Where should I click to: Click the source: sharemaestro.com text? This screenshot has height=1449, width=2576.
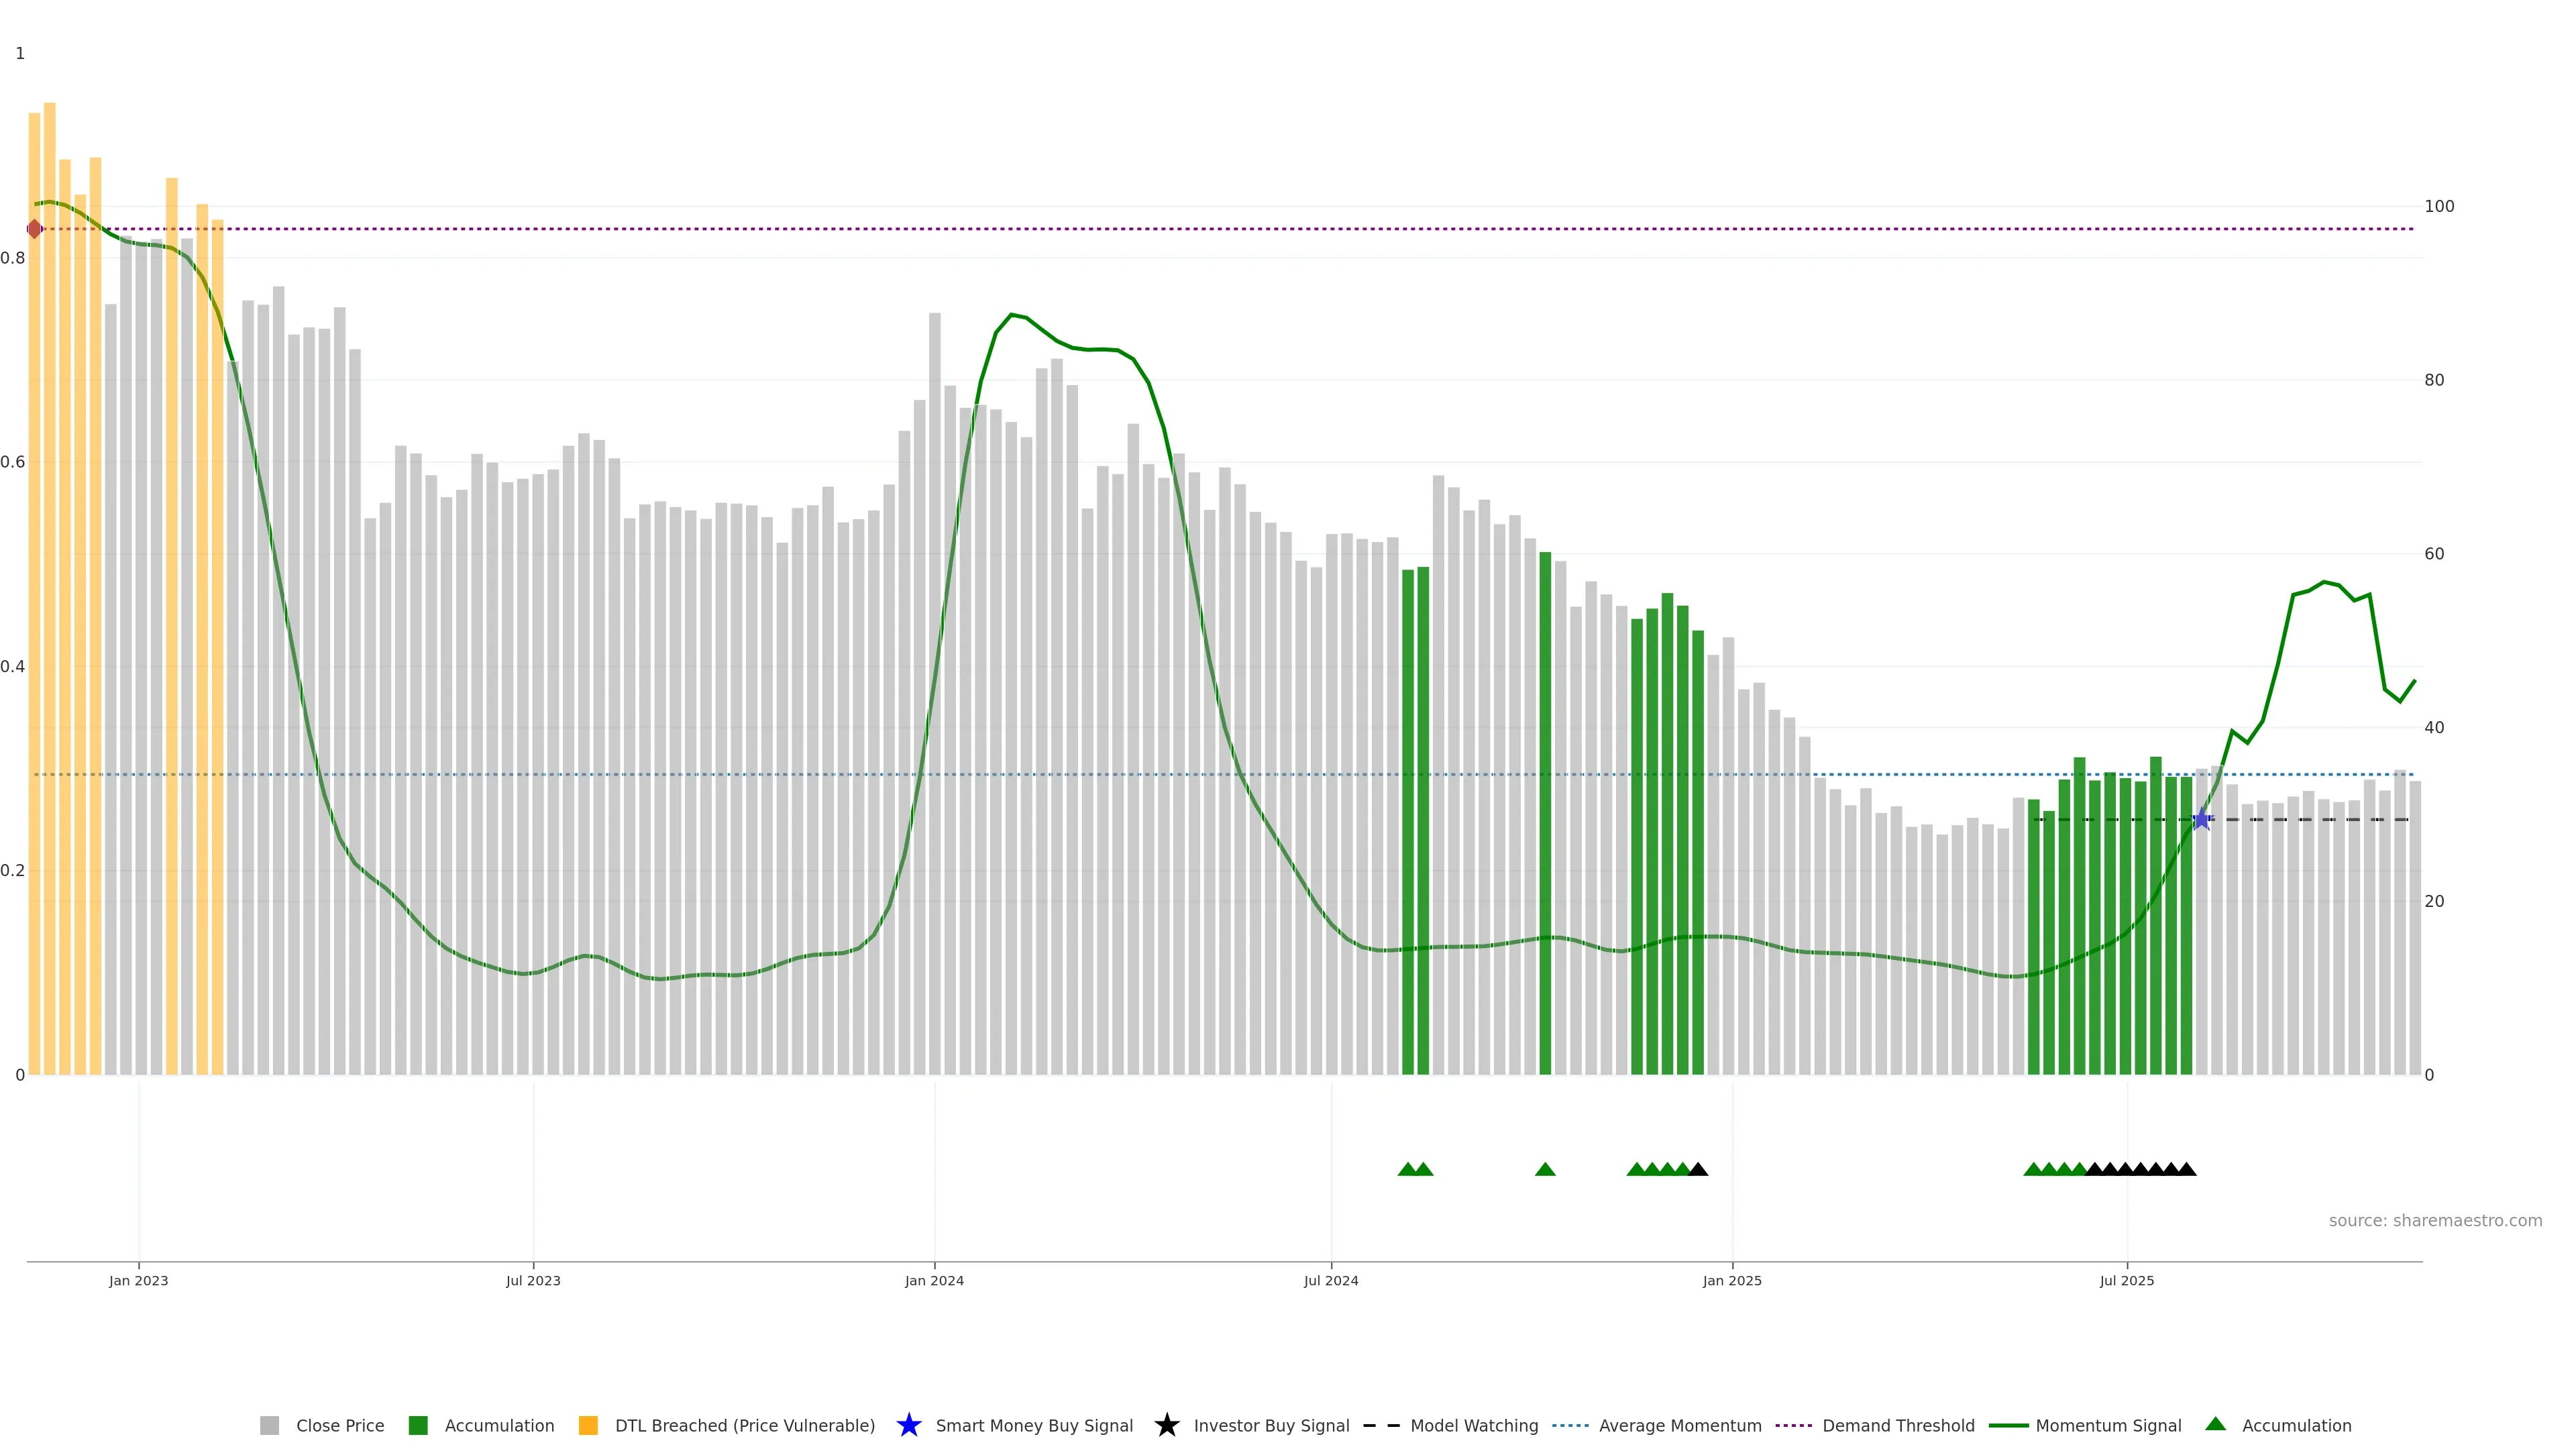click(2435, 1220)
